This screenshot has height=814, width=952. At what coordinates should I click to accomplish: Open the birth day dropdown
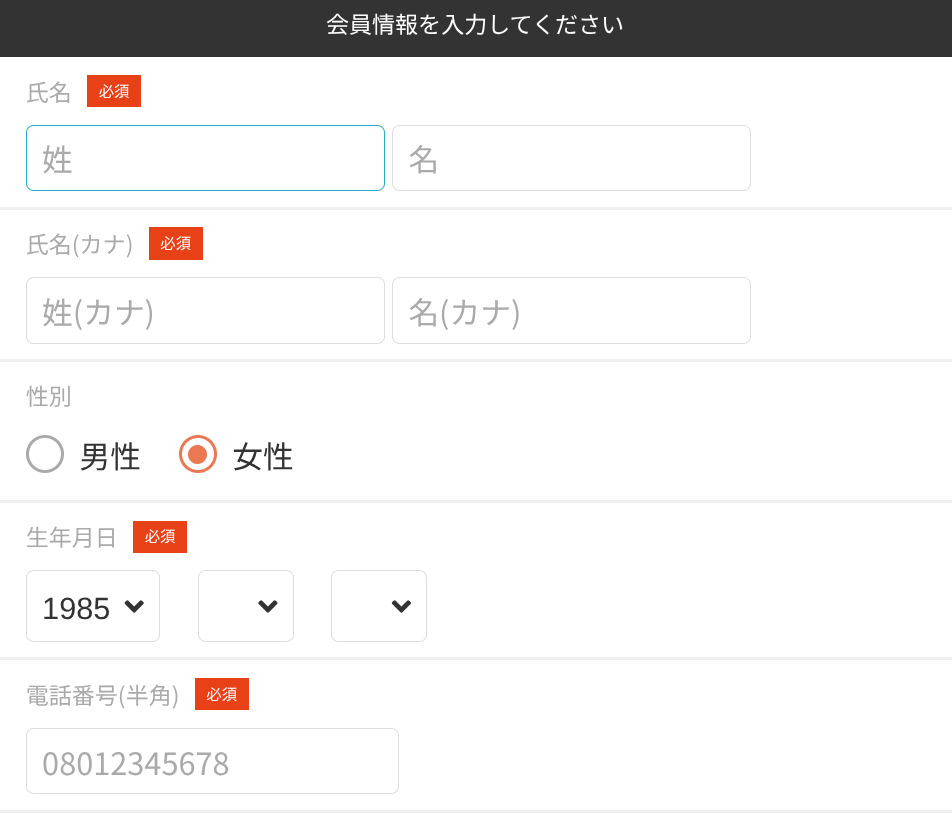[x=378, y=606]
